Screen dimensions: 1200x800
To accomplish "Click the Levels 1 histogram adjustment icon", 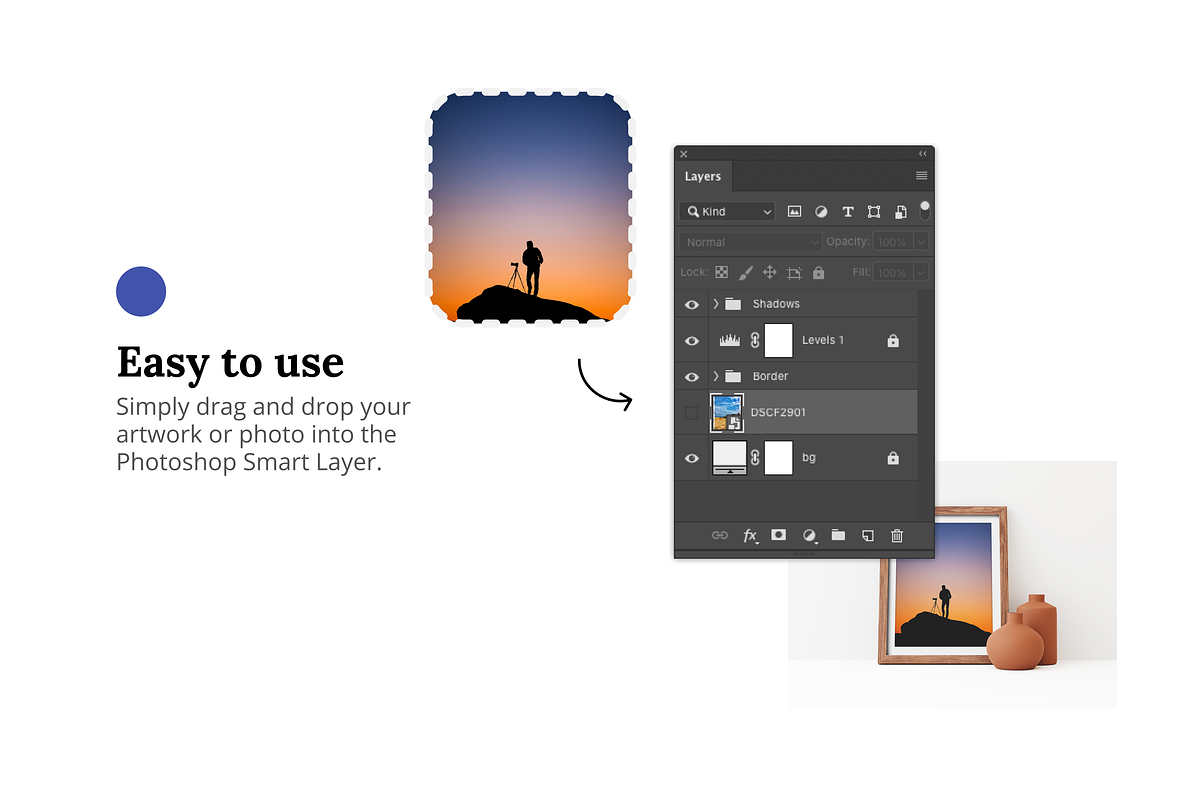I will point(730,340).
